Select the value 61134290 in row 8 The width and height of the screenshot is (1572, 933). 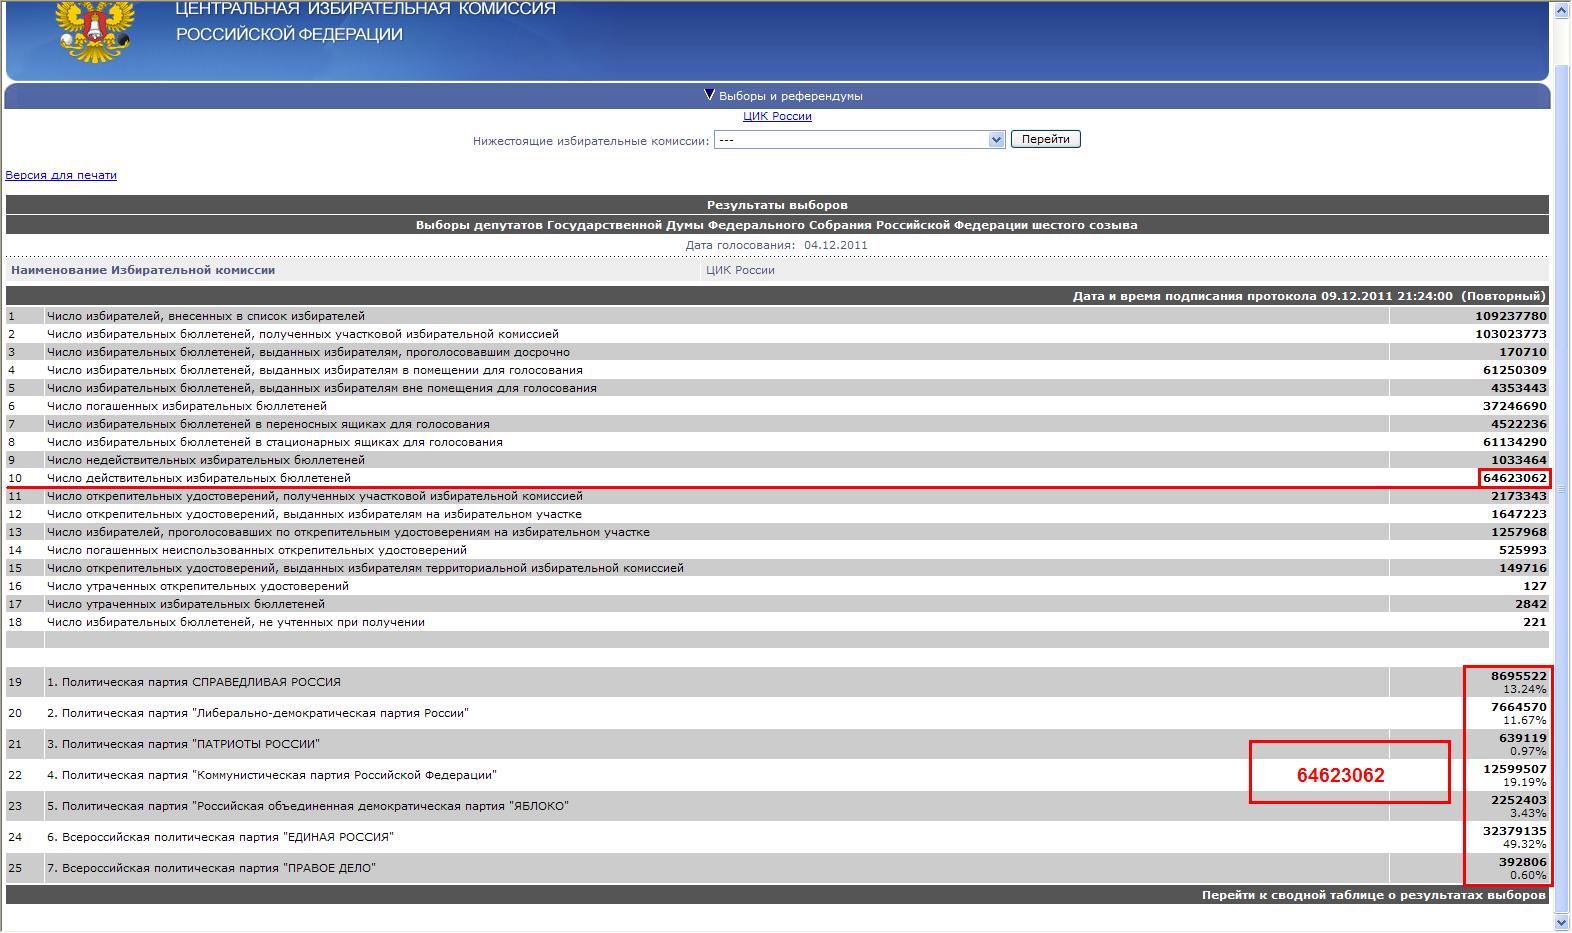1514,442
